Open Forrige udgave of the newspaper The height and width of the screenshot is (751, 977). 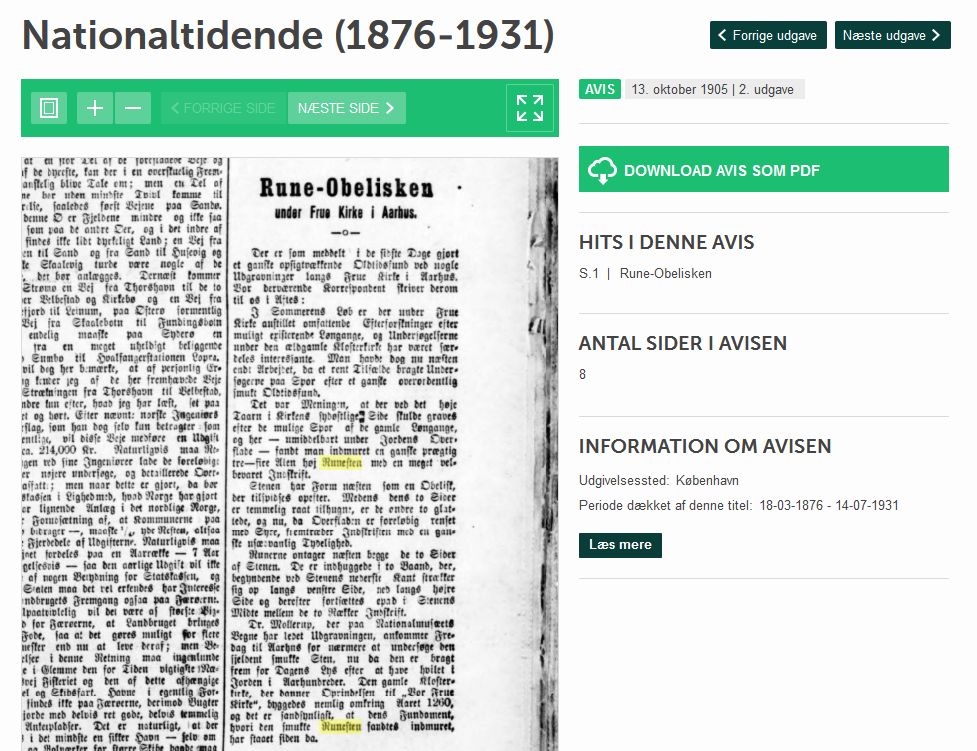(x=767, y=35)
